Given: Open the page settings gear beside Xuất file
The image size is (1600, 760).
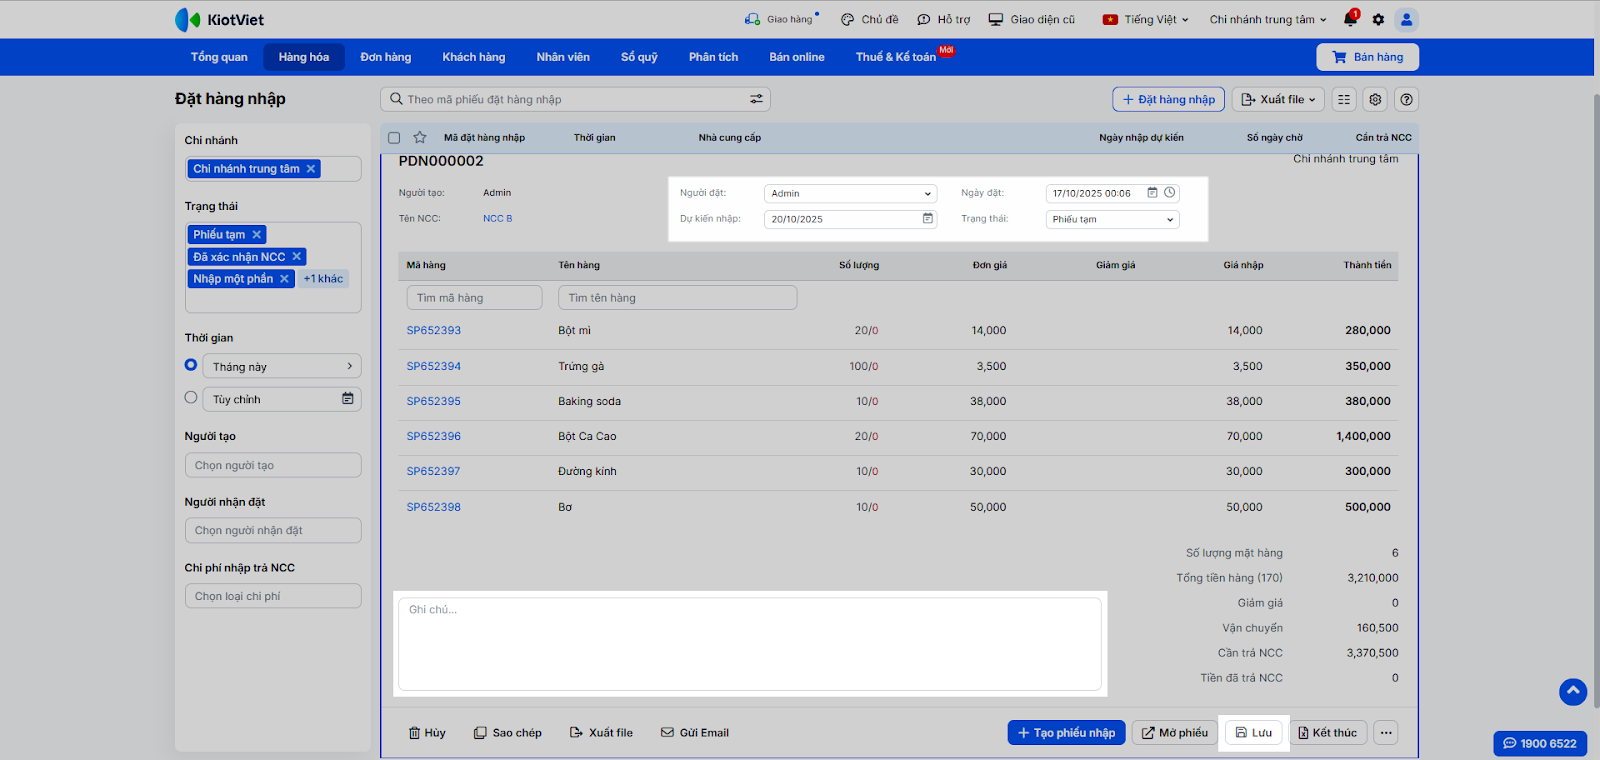Looking at the screenshot, I should [x=1376, y=99].
